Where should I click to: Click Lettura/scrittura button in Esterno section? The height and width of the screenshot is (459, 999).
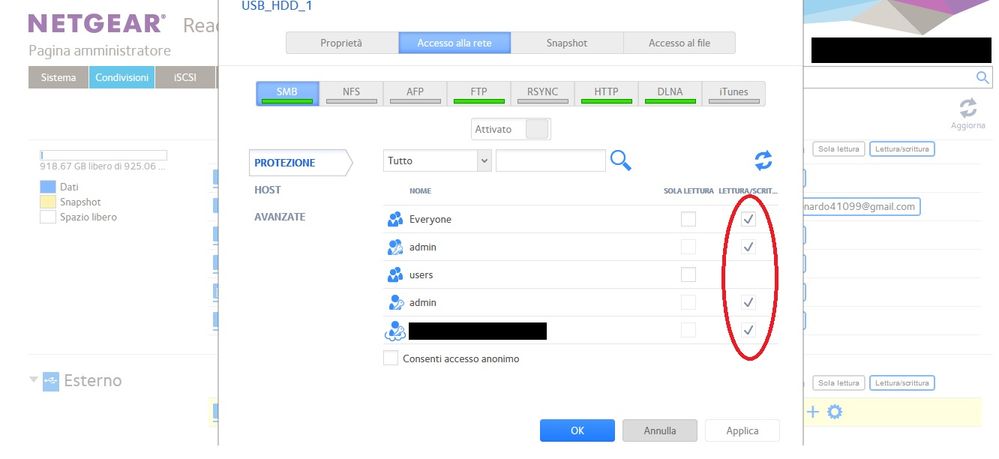902,383
